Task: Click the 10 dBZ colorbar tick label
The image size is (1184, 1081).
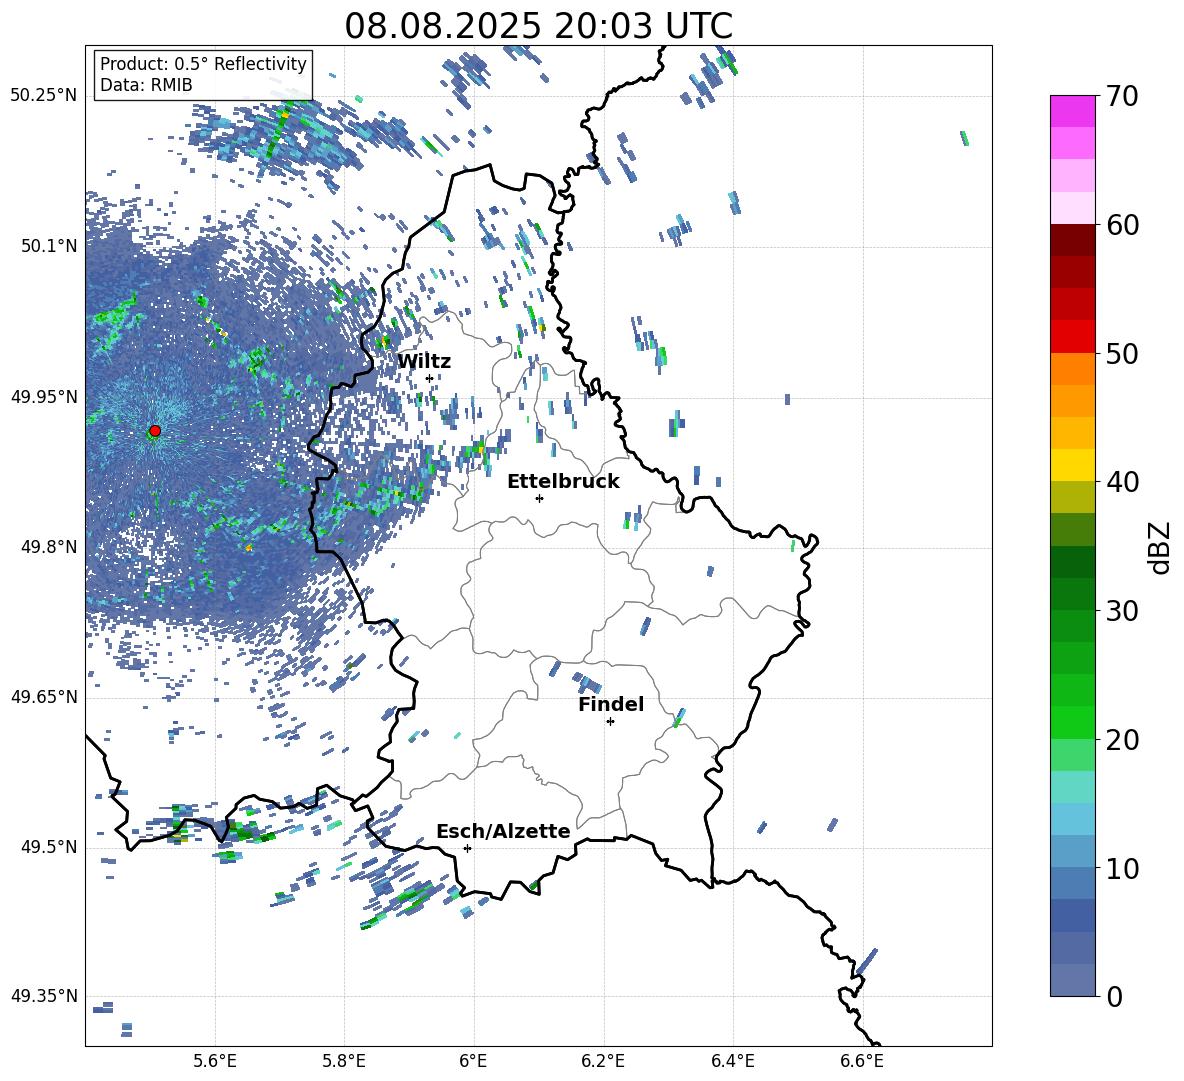Action: 1122,868
